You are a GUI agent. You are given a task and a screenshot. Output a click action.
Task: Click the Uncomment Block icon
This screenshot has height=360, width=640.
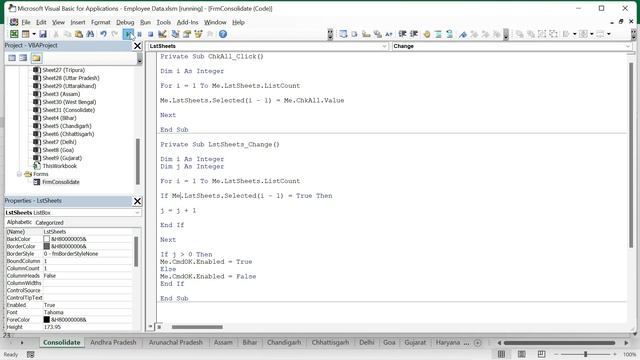tap(449, 34)
